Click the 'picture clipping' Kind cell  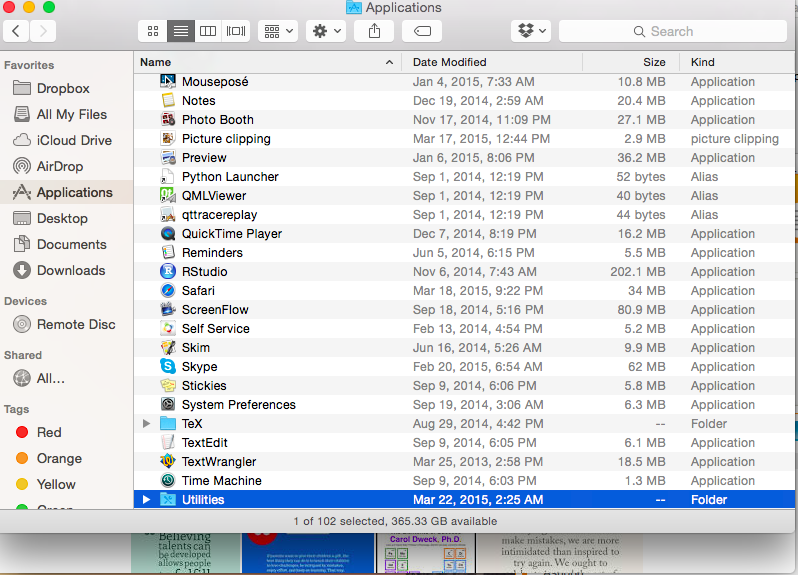[734, 139]
